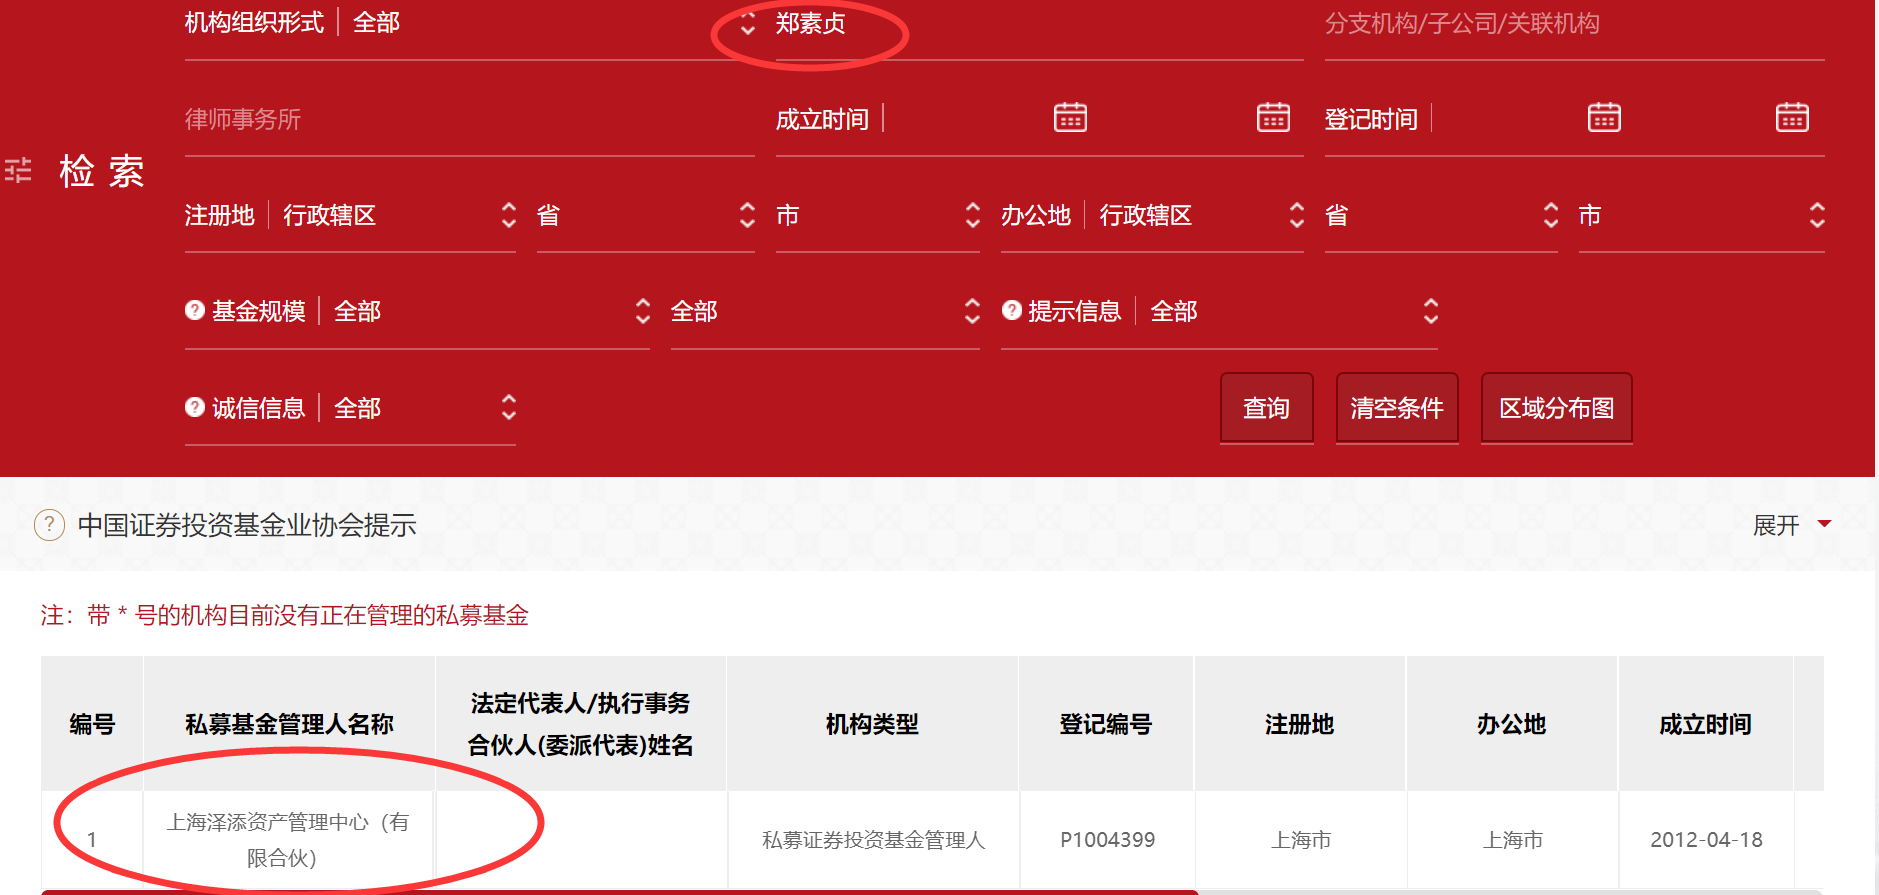Open the 成立时间 end date calendar
1879x895 pixels.
pyautogui.click(x=1273, y=117)
